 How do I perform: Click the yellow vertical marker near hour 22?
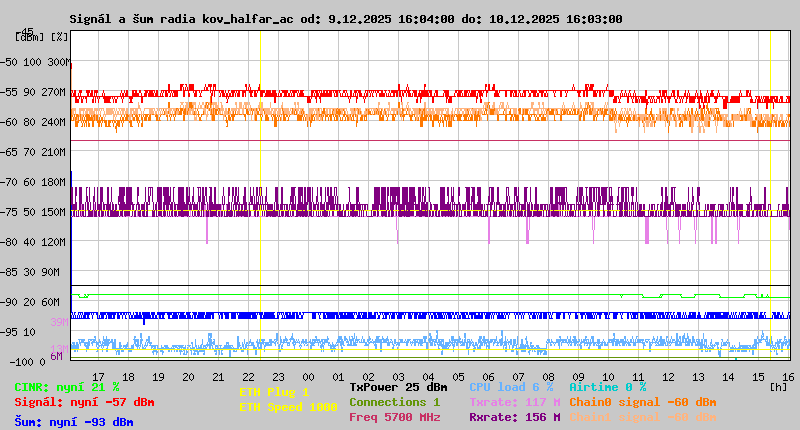260,200
